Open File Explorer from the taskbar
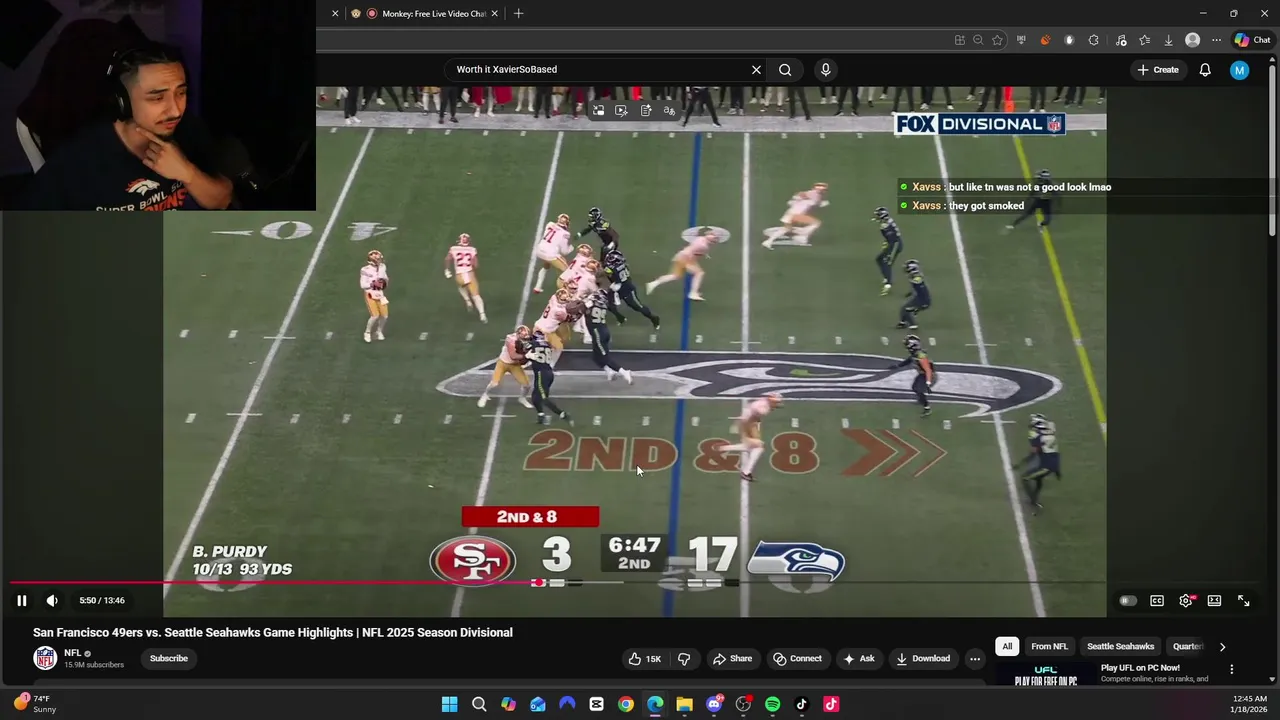 tap(684, 704)
